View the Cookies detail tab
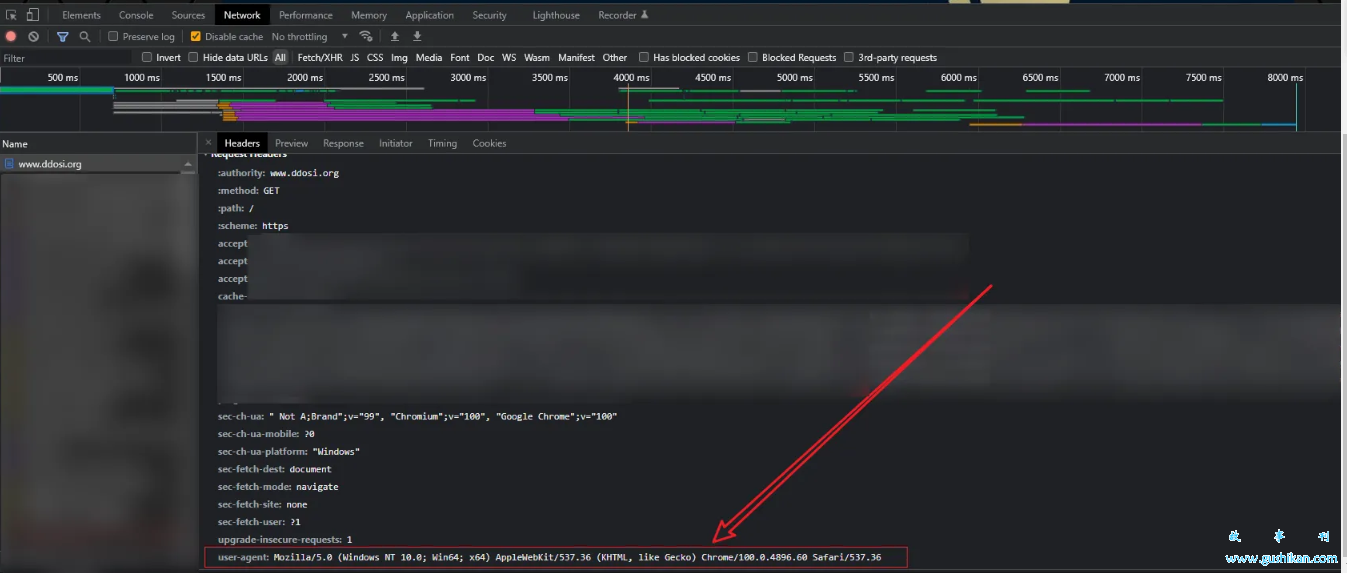Screen dimensions: 1347x573 click(489, 143)
